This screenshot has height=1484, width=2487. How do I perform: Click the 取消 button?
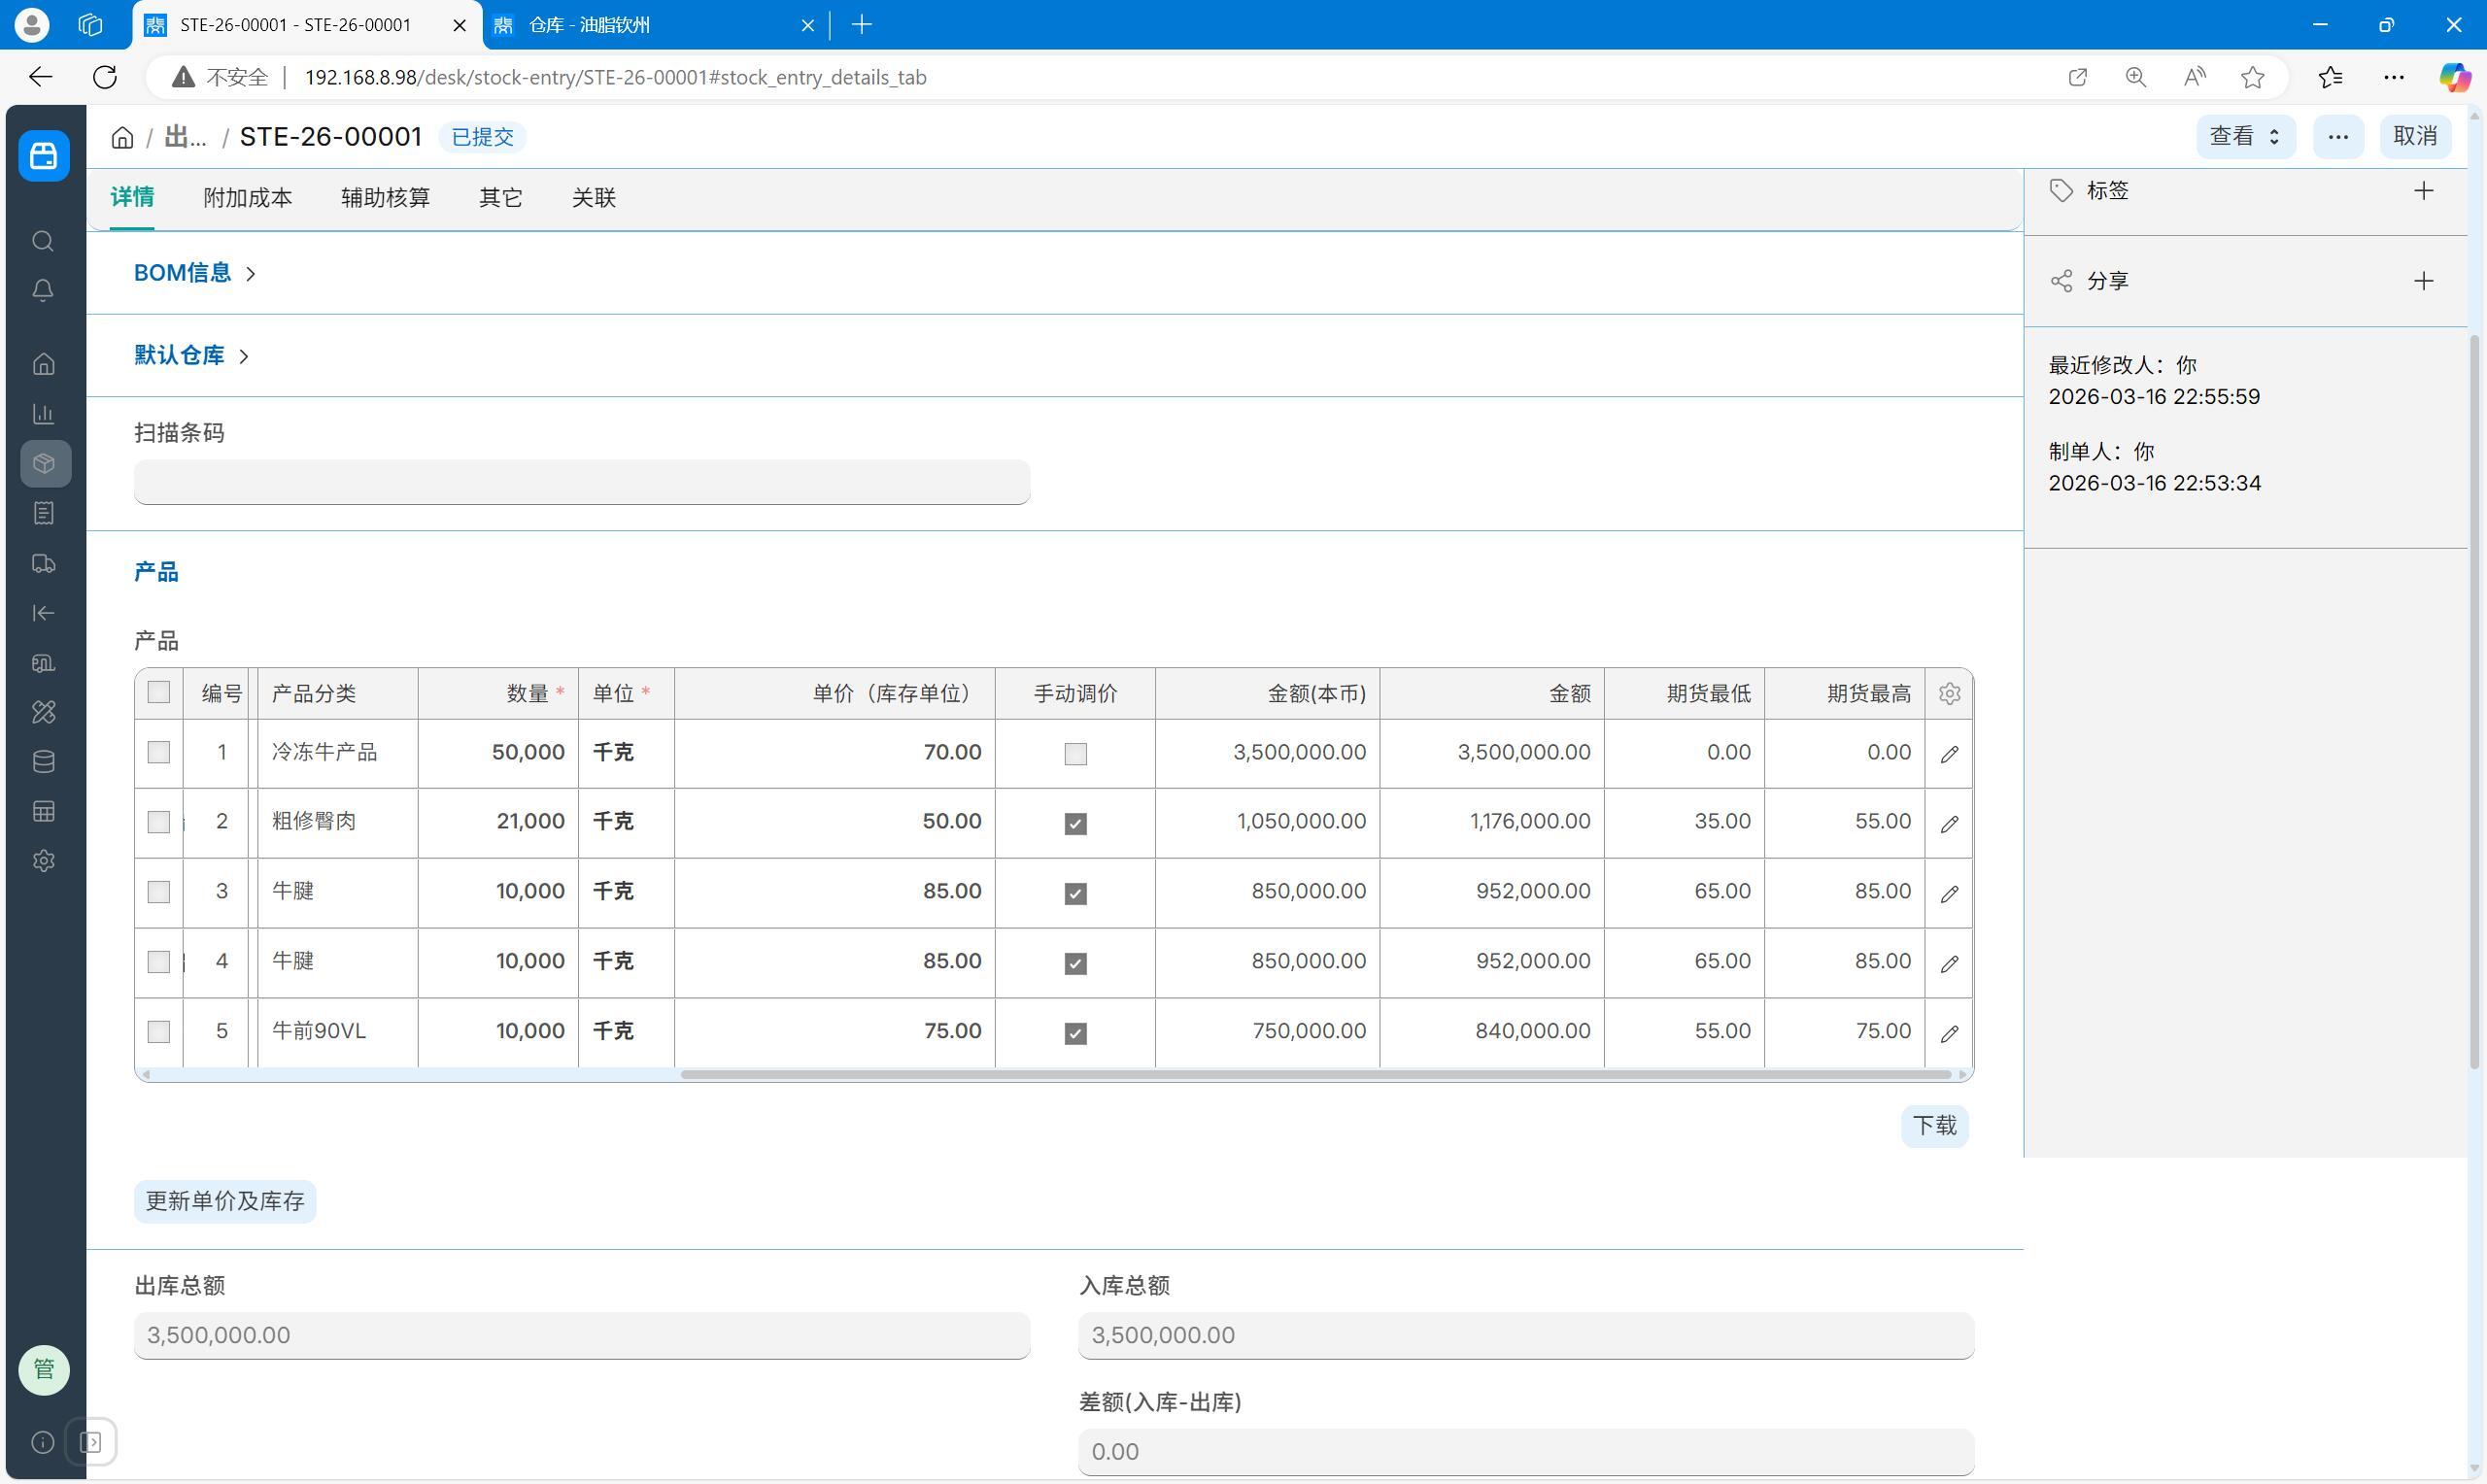(x=2415, y=137)
